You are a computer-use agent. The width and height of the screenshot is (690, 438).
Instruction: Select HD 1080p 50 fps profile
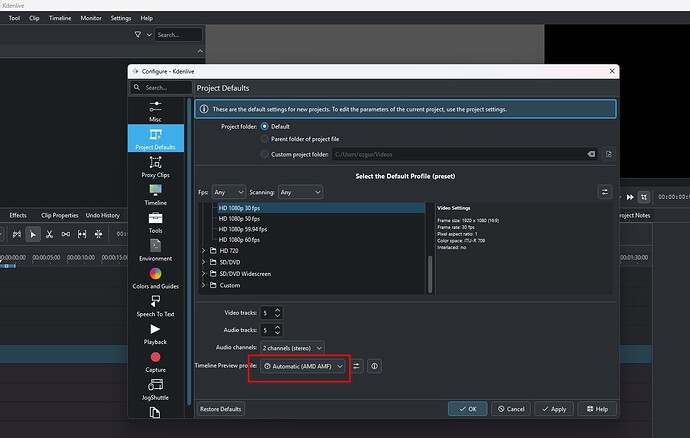239,219
